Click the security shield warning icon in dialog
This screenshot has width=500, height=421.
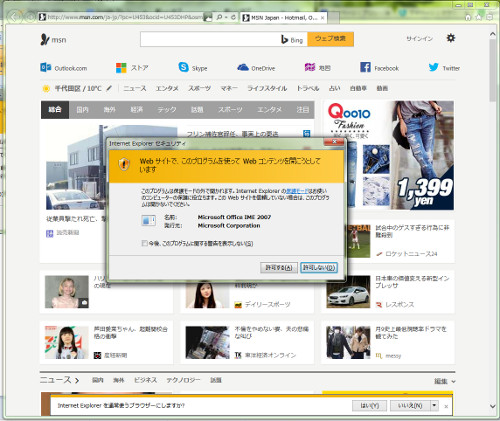click(124, 164)
